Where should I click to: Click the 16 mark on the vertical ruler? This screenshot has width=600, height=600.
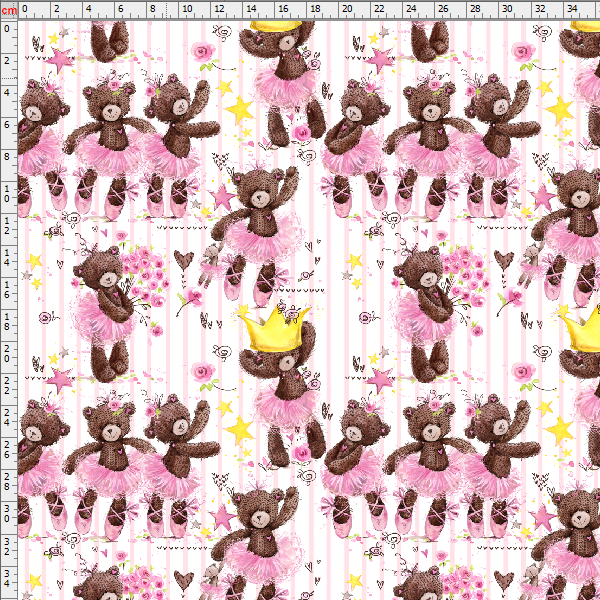(7, 290)
